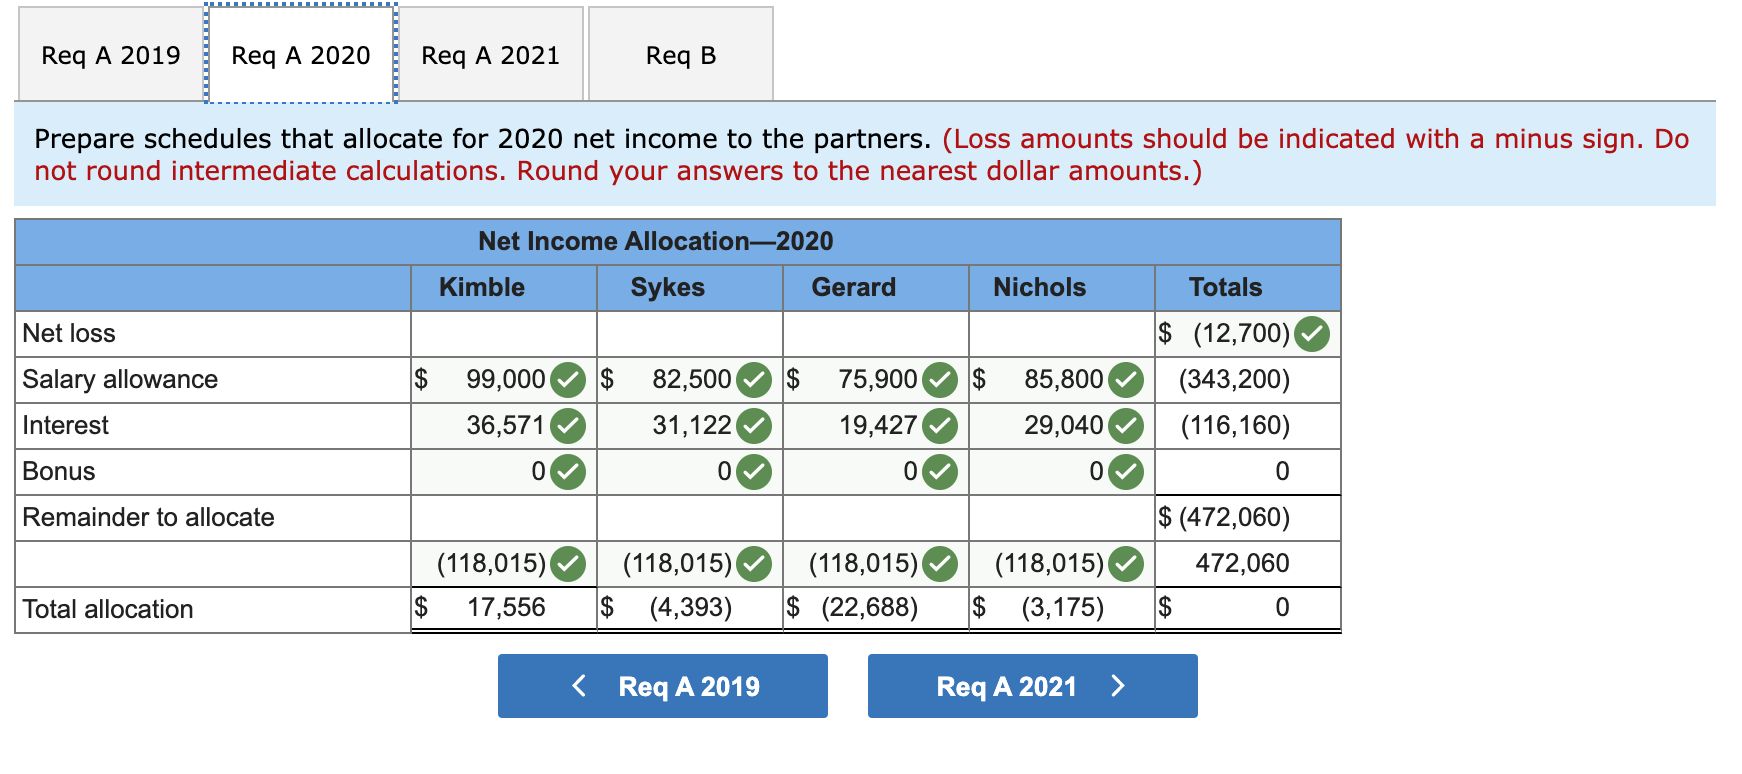The image size is (1742, 774).
Task: Click the Interest row label
Action: coord(65,426)
